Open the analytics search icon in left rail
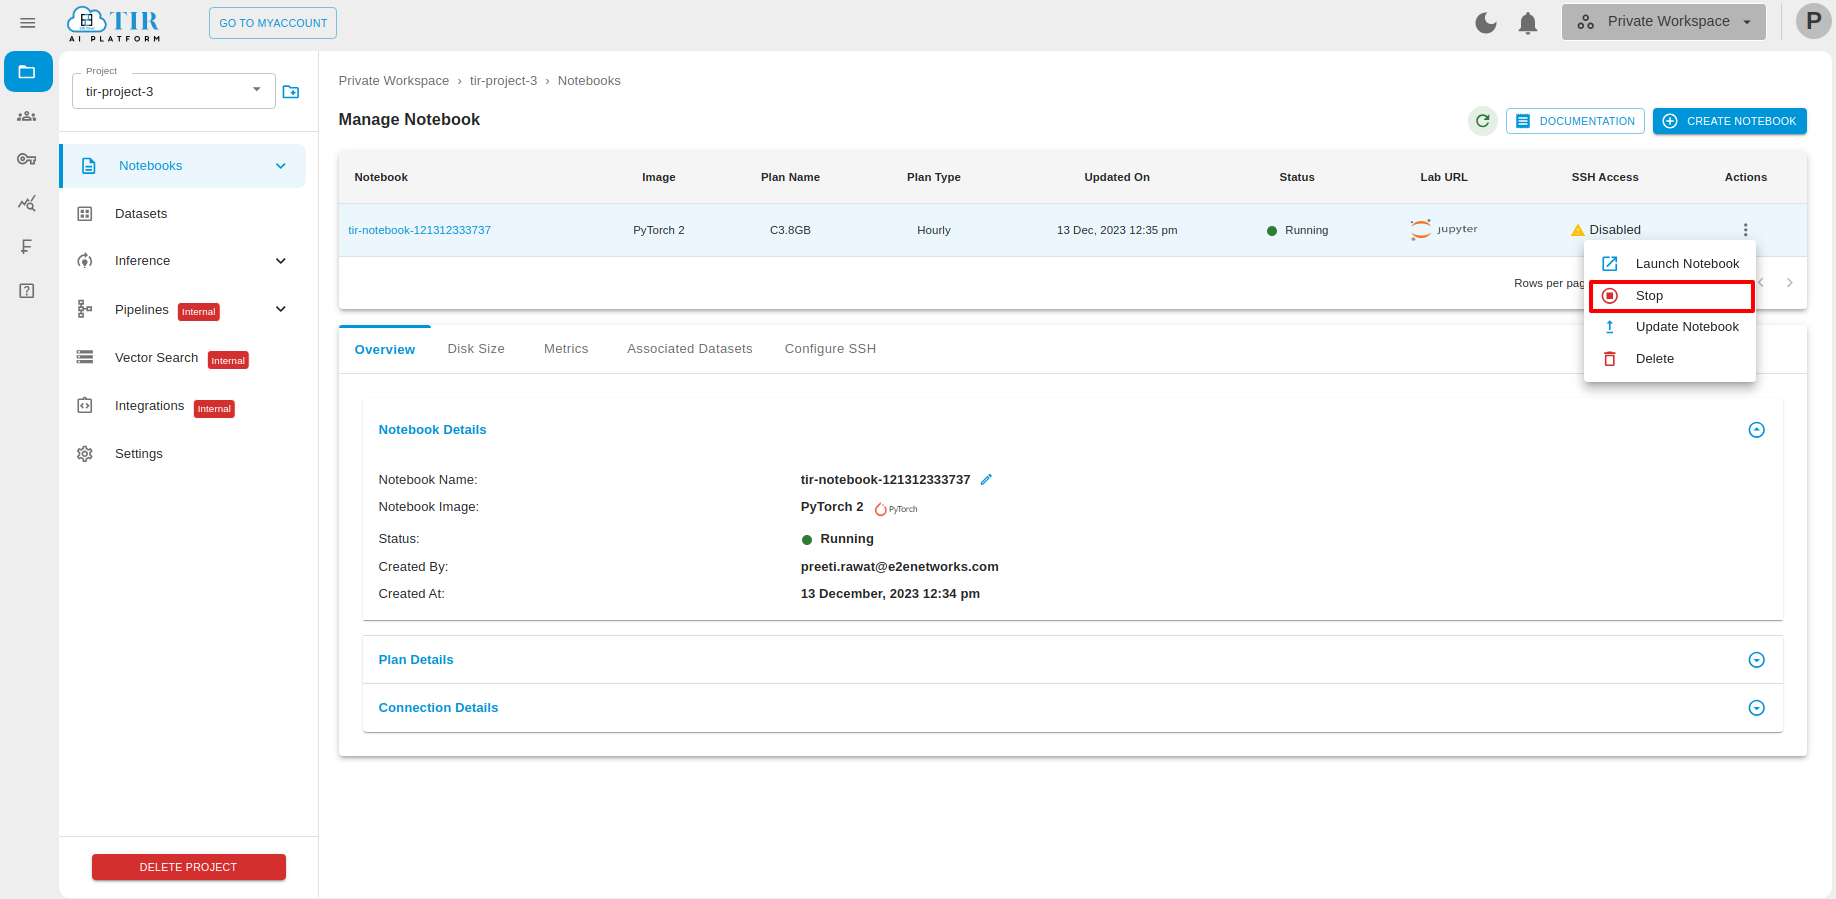 click(27, 203)
